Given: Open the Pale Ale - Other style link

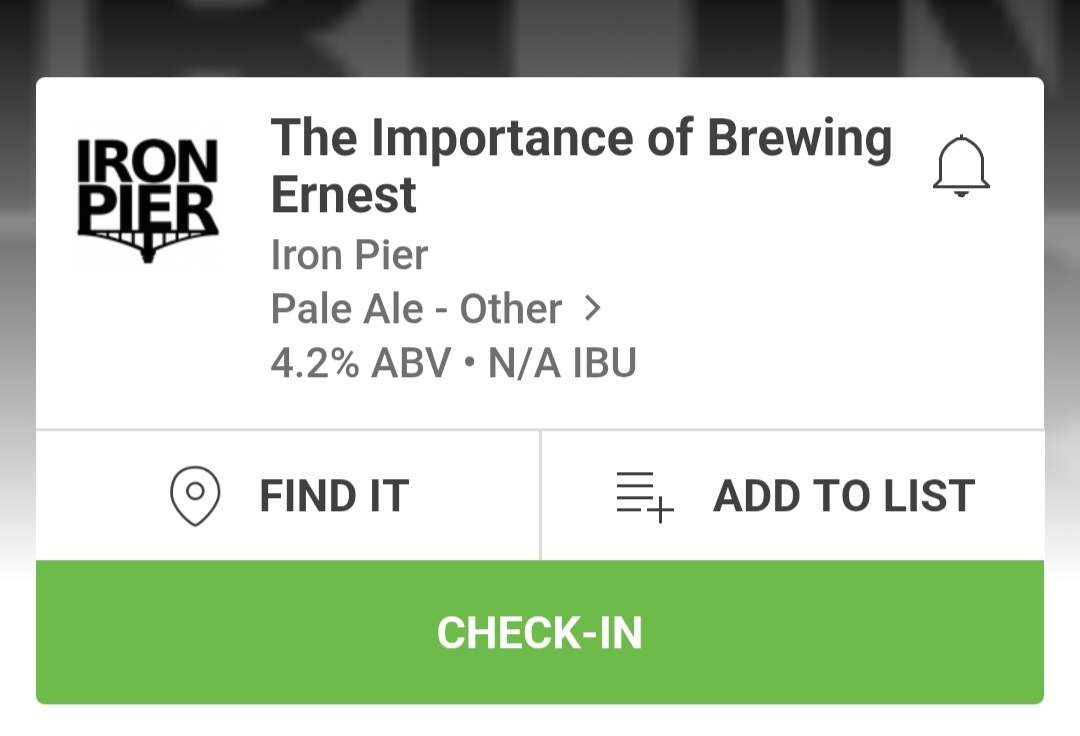Looking at the screenshot, I should 416,309.
